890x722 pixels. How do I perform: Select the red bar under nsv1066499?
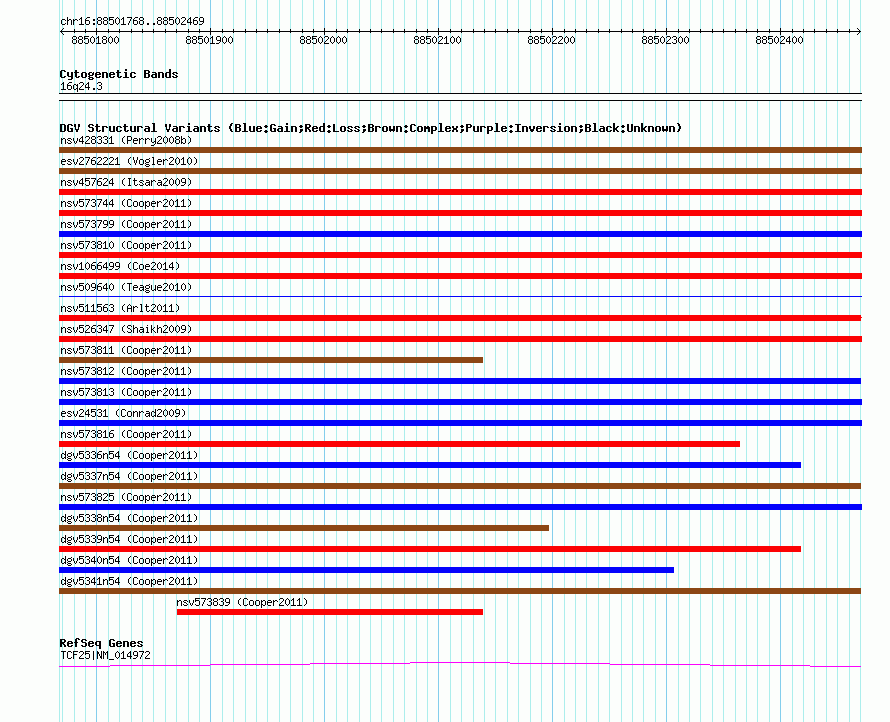[460, 276]
